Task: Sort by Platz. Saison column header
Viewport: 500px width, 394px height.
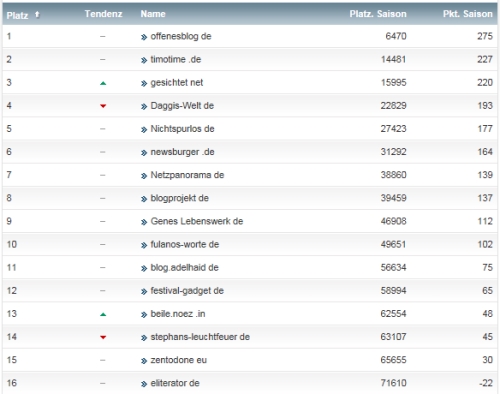Action: pyautogui.click(x=378, y=14)
